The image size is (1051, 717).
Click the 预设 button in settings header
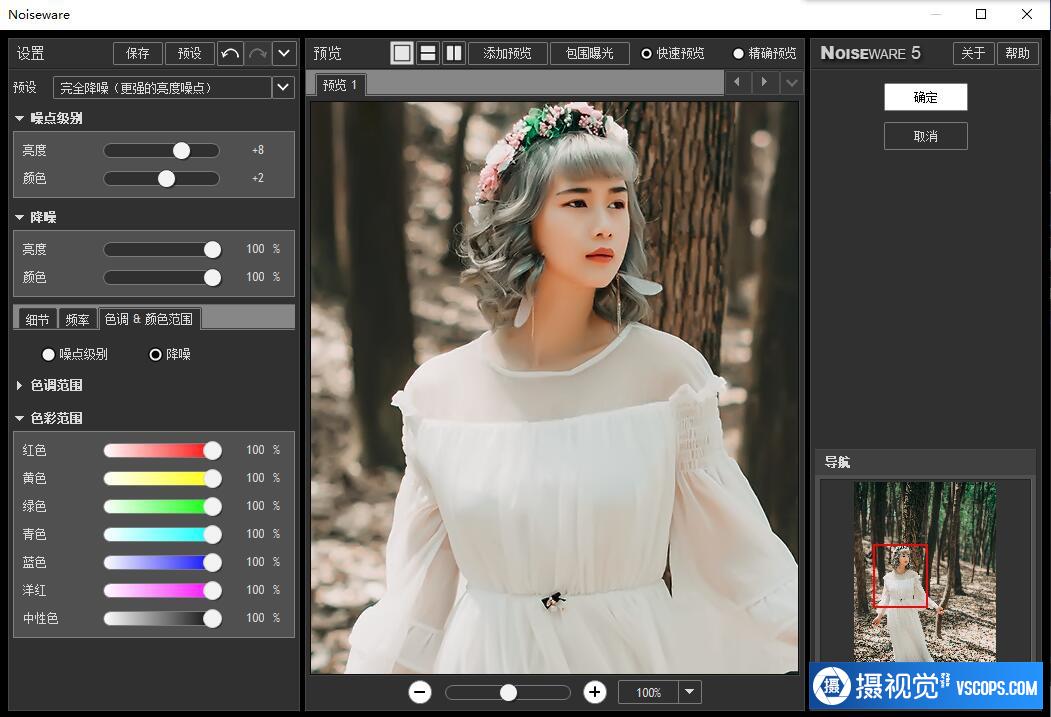tap(189, 53)
